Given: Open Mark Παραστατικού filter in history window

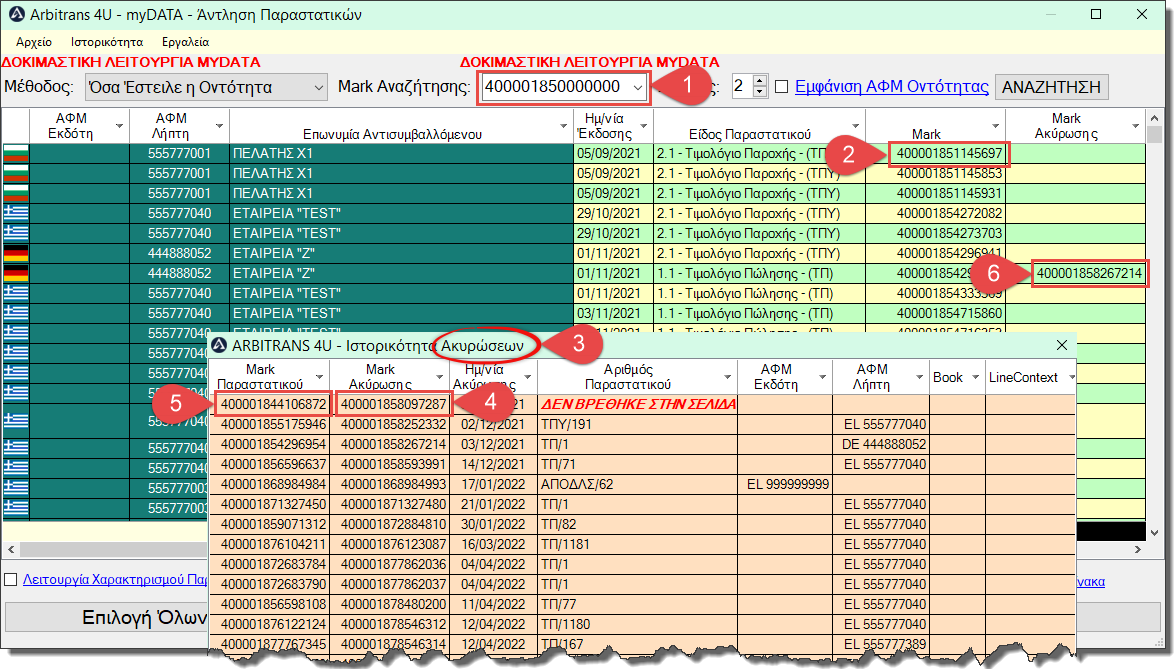Looking at the screenshot, I should pyautogui.click(x=319, y=376).
